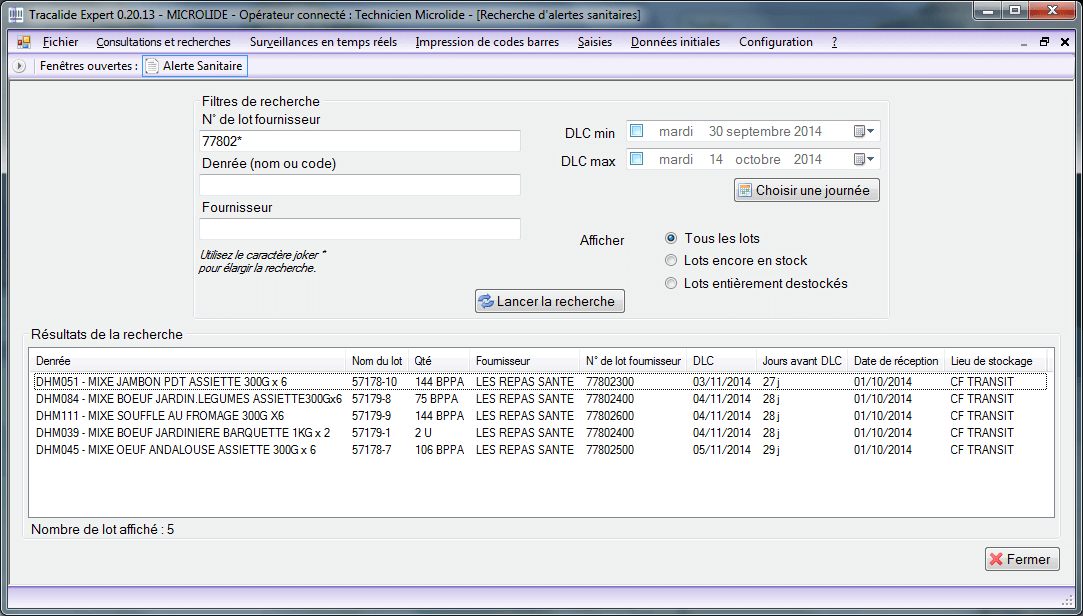Open Impression de codes barres menu
Viewport: 1083px width, 616px height.
[x=488, y=42]
